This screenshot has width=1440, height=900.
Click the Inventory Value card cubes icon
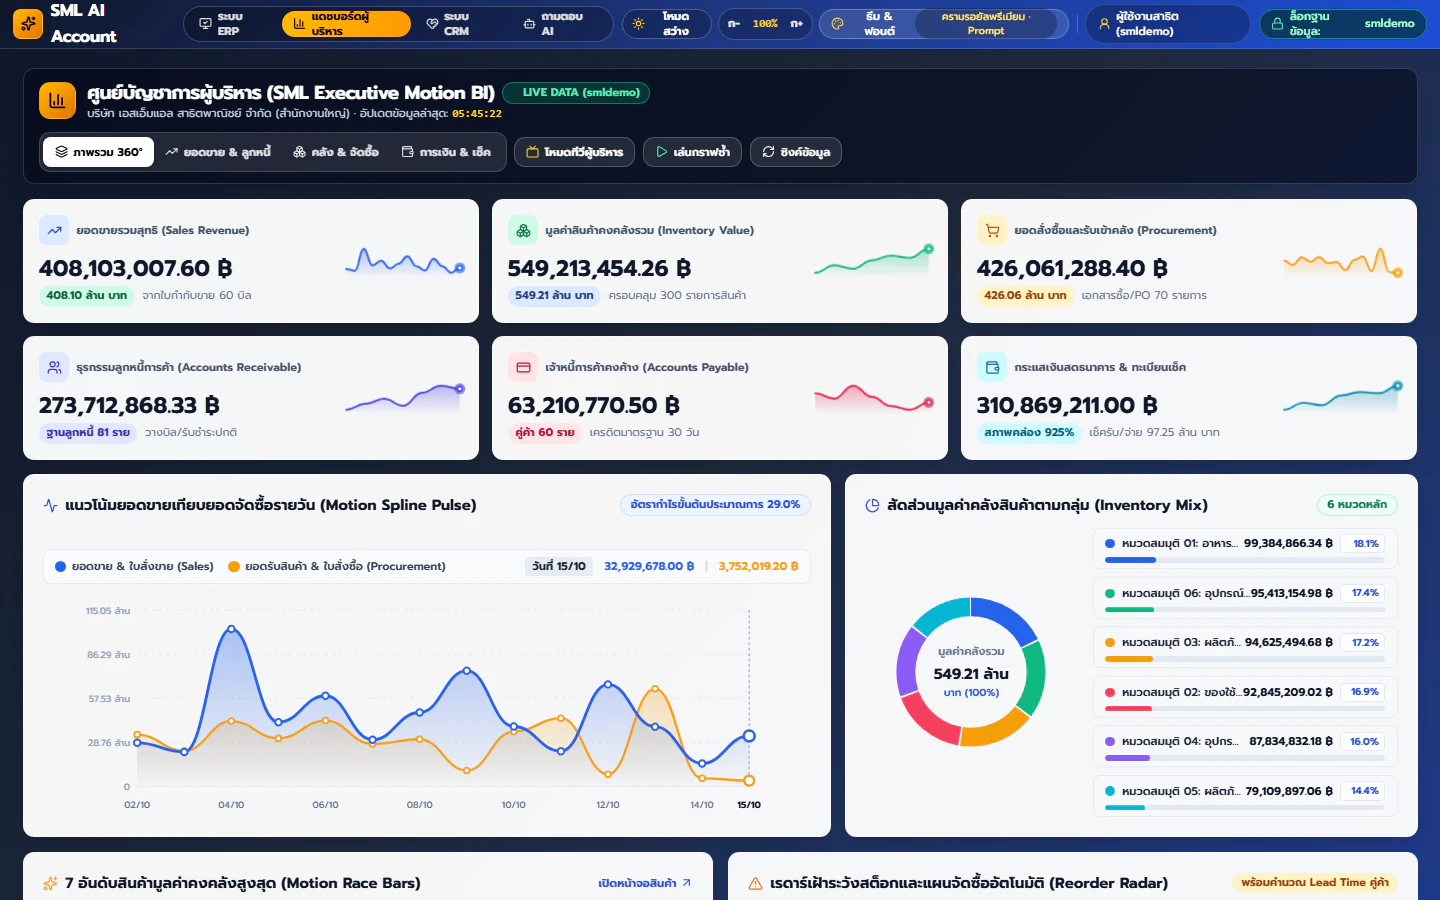(523, 230)
